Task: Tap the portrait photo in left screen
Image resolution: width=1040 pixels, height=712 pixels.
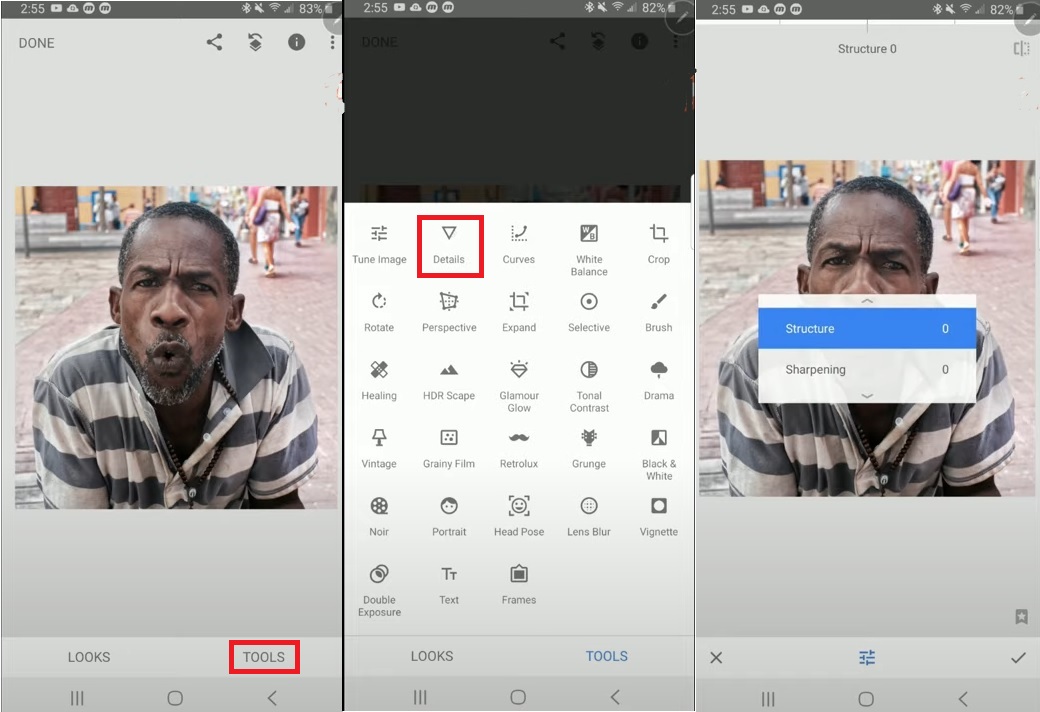Action: click(x=176, y=347)
